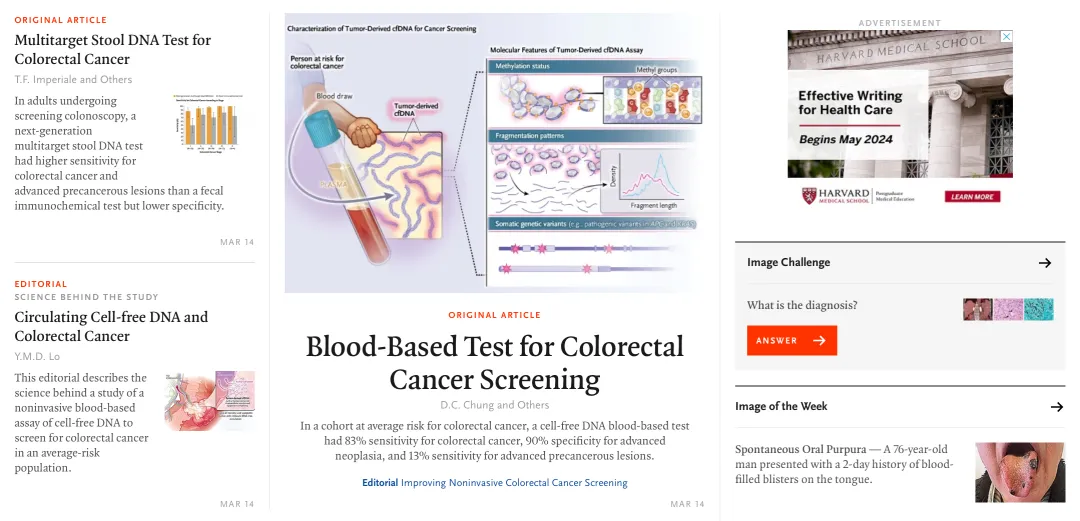Click author D.C. Chung and Others
Screen dimensions: 1080x521
tap(495, 405)
